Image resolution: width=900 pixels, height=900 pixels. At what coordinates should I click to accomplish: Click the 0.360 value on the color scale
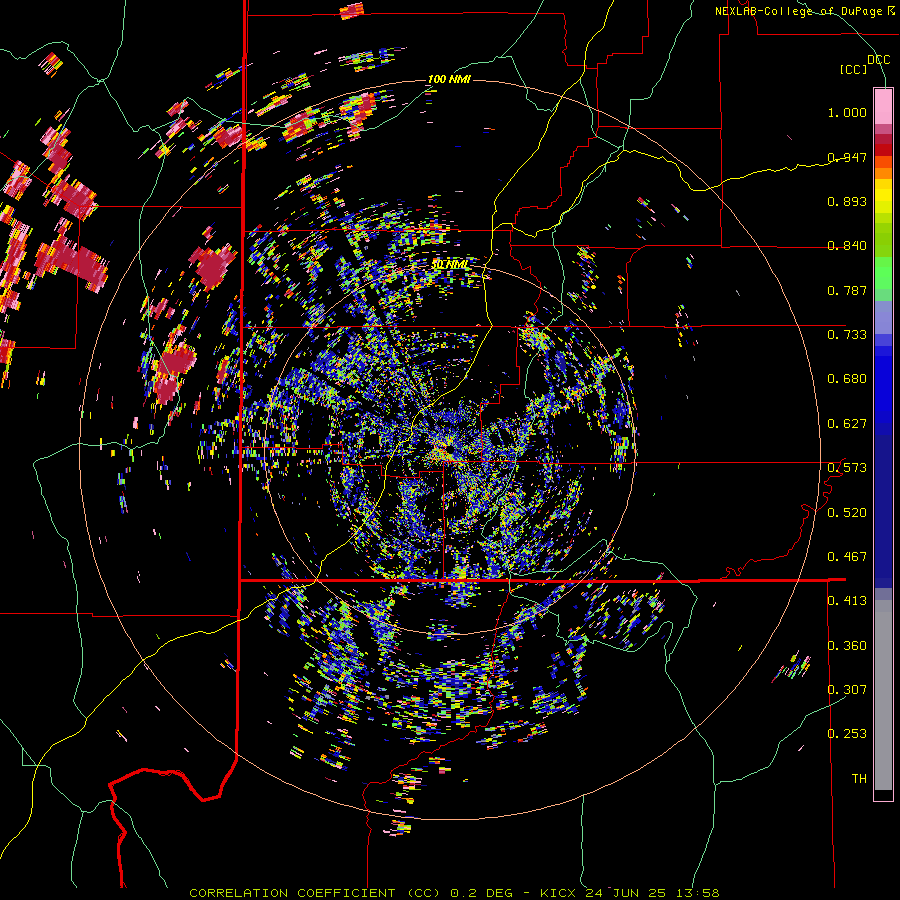pos(847,646)
